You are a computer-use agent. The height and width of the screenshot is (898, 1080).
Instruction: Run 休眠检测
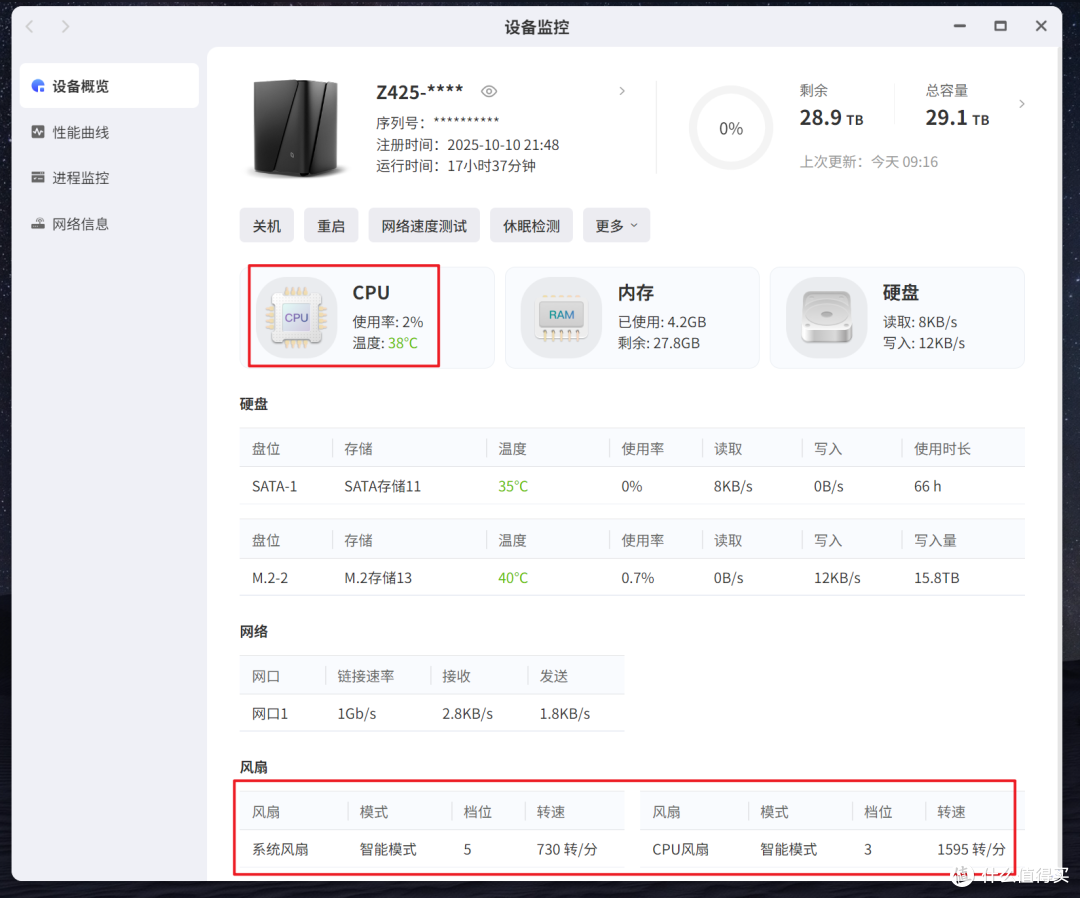(531, 226)
